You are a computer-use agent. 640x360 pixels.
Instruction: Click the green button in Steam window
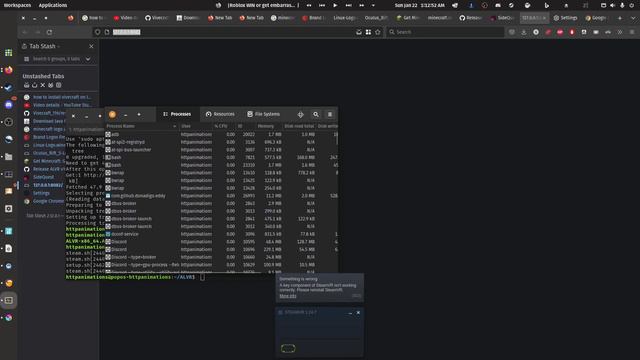tap(288, 348)
